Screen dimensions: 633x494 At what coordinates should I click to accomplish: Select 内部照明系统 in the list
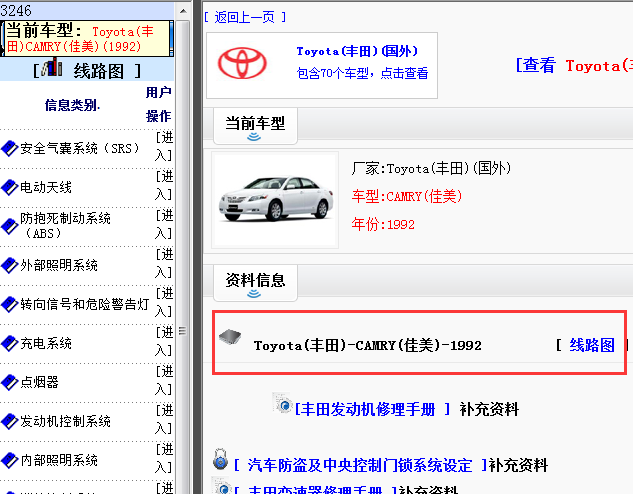(59, 460)
